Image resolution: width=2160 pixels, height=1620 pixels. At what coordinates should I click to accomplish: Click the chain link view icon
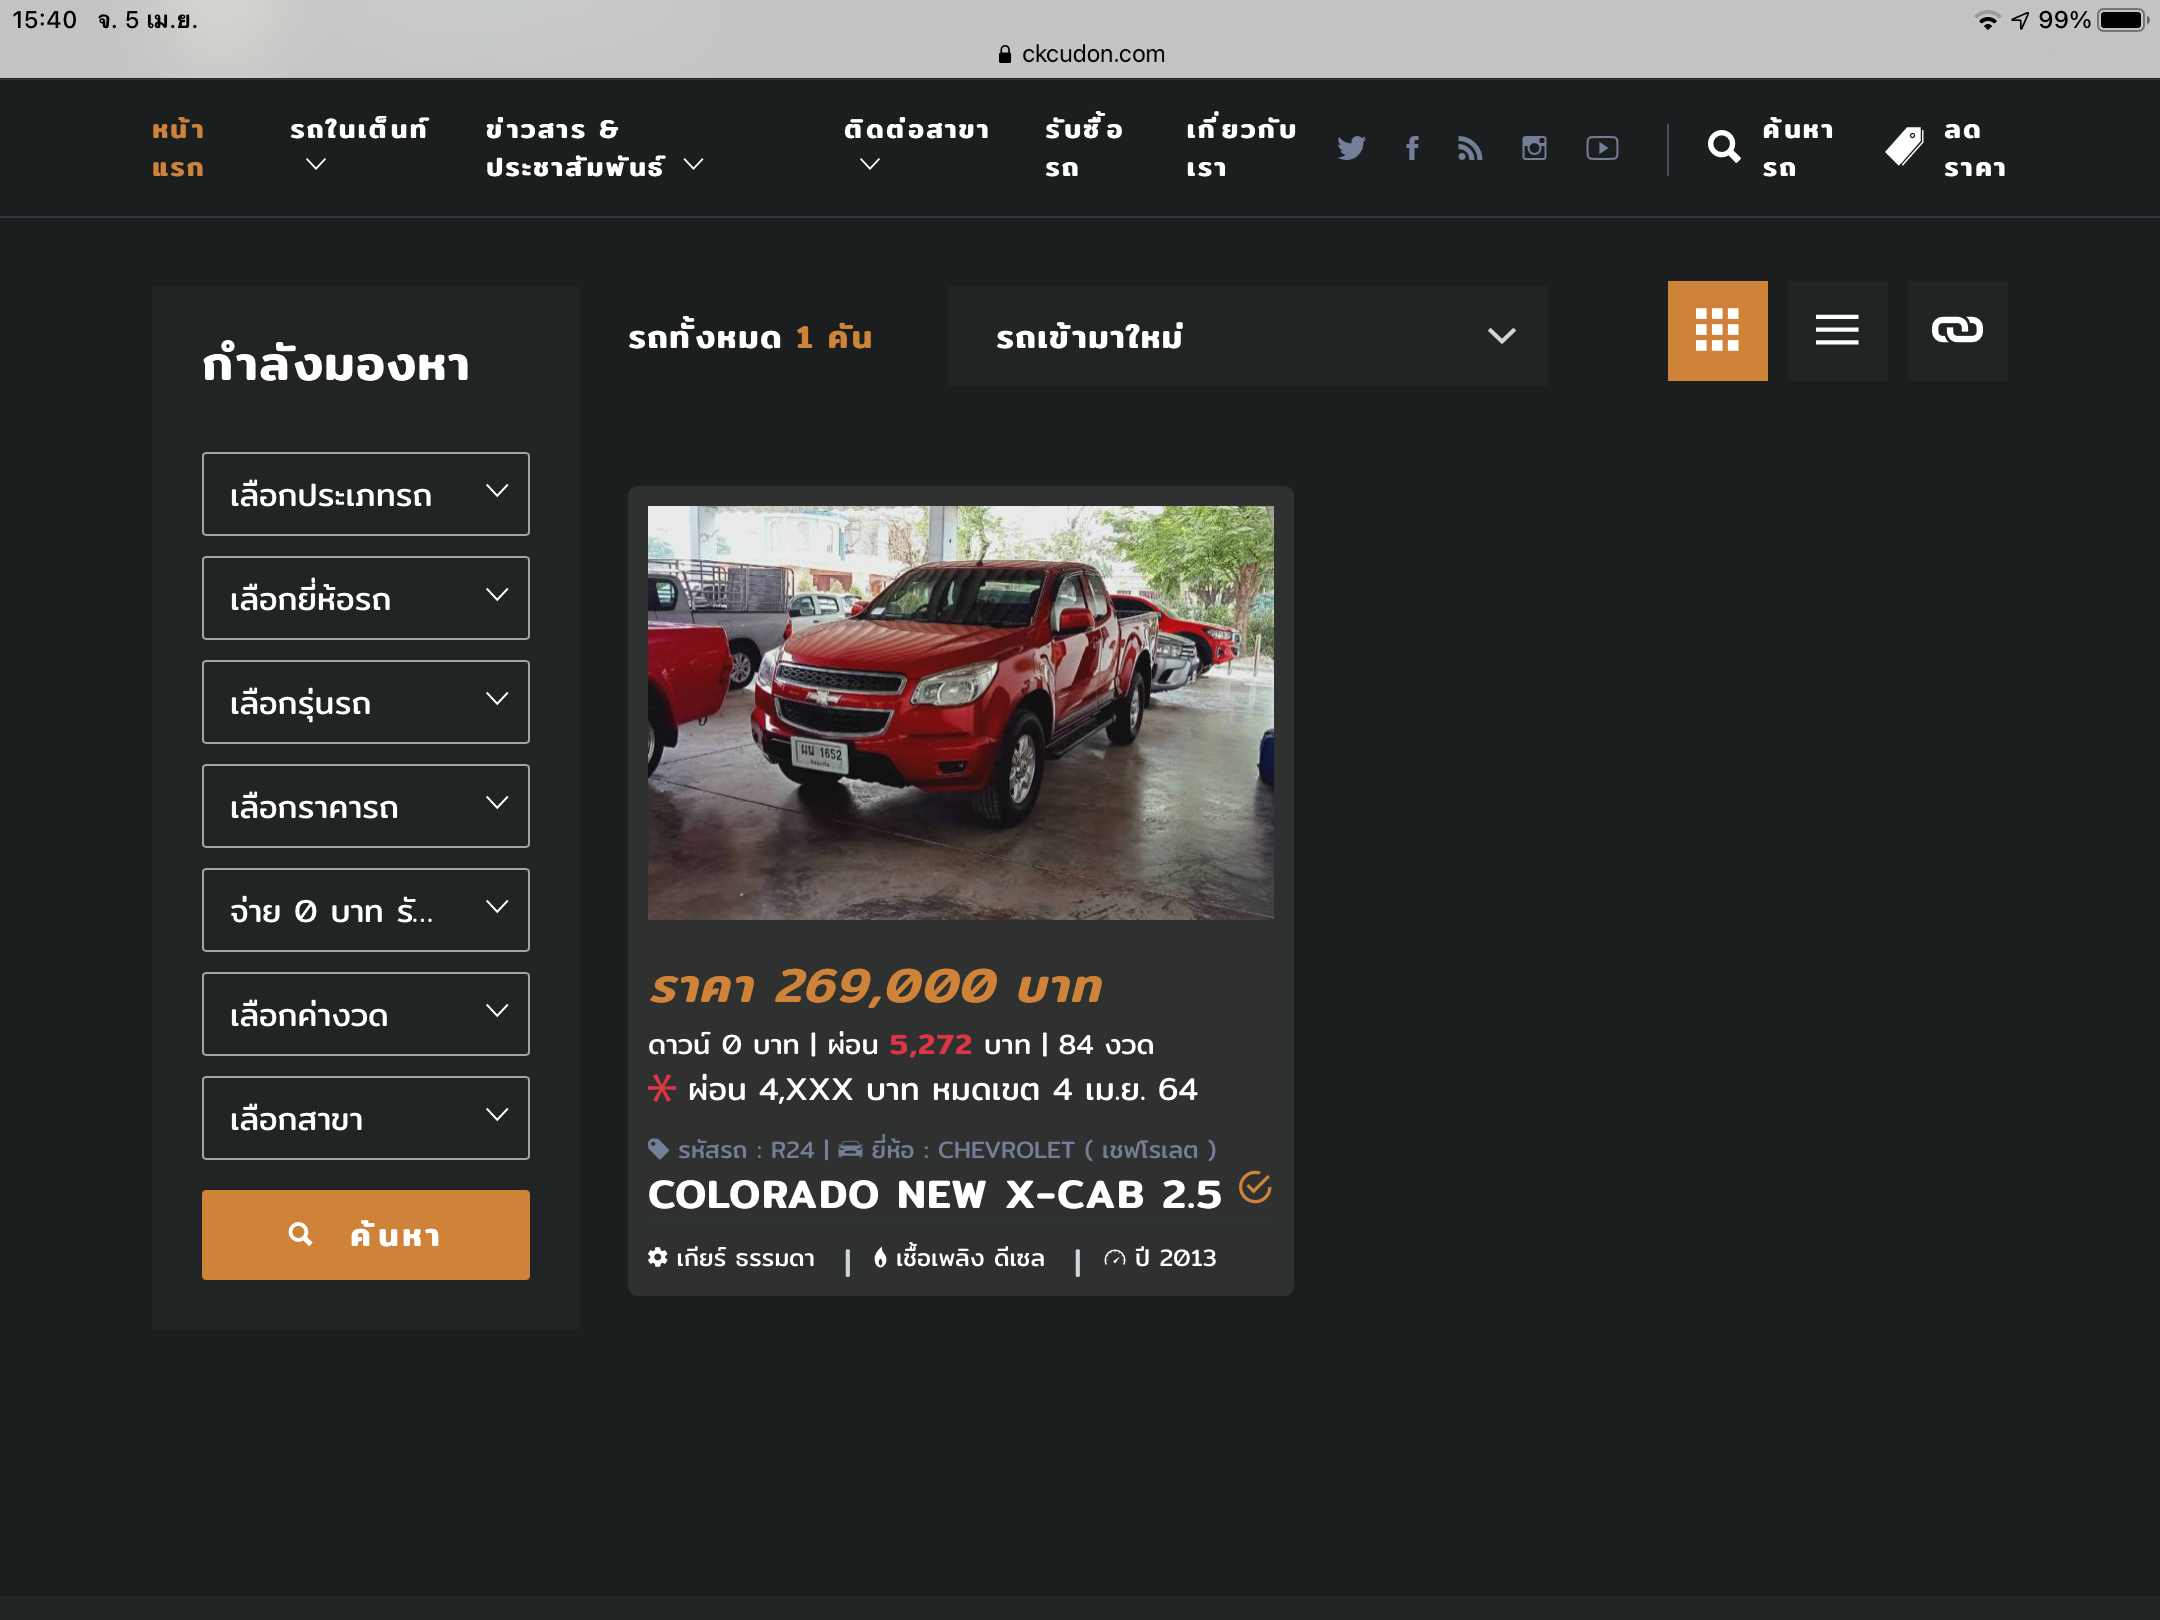[x=1957, y=330]
